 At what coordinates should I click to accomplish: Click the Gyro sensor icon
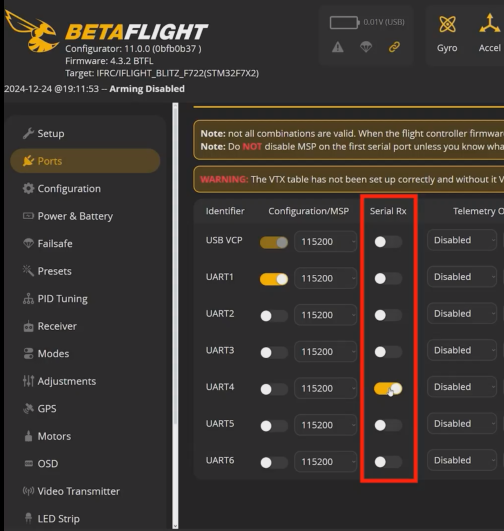click(x=447, y=24)
